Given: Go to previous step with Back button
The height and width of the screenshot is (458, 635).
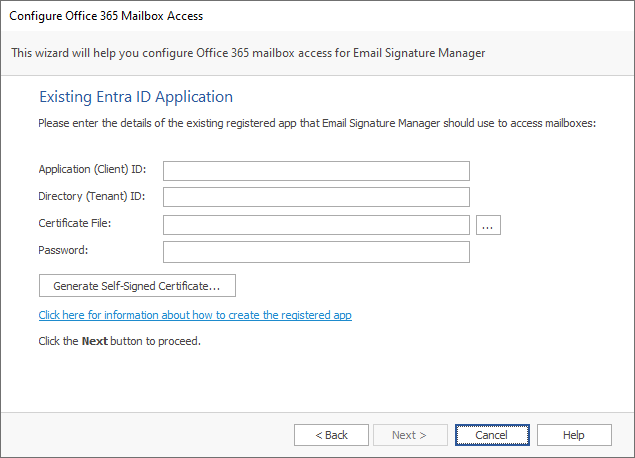Looking at the screenshot, I should [331, 435].
